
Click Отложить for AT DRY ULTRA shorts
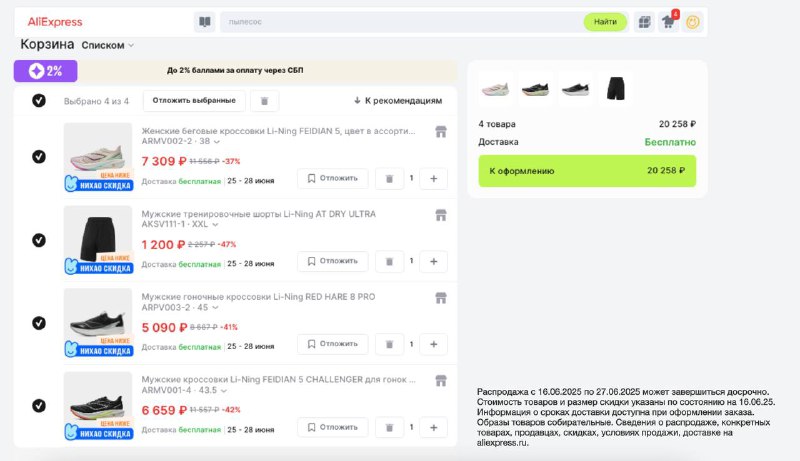[x=333, y=261]
